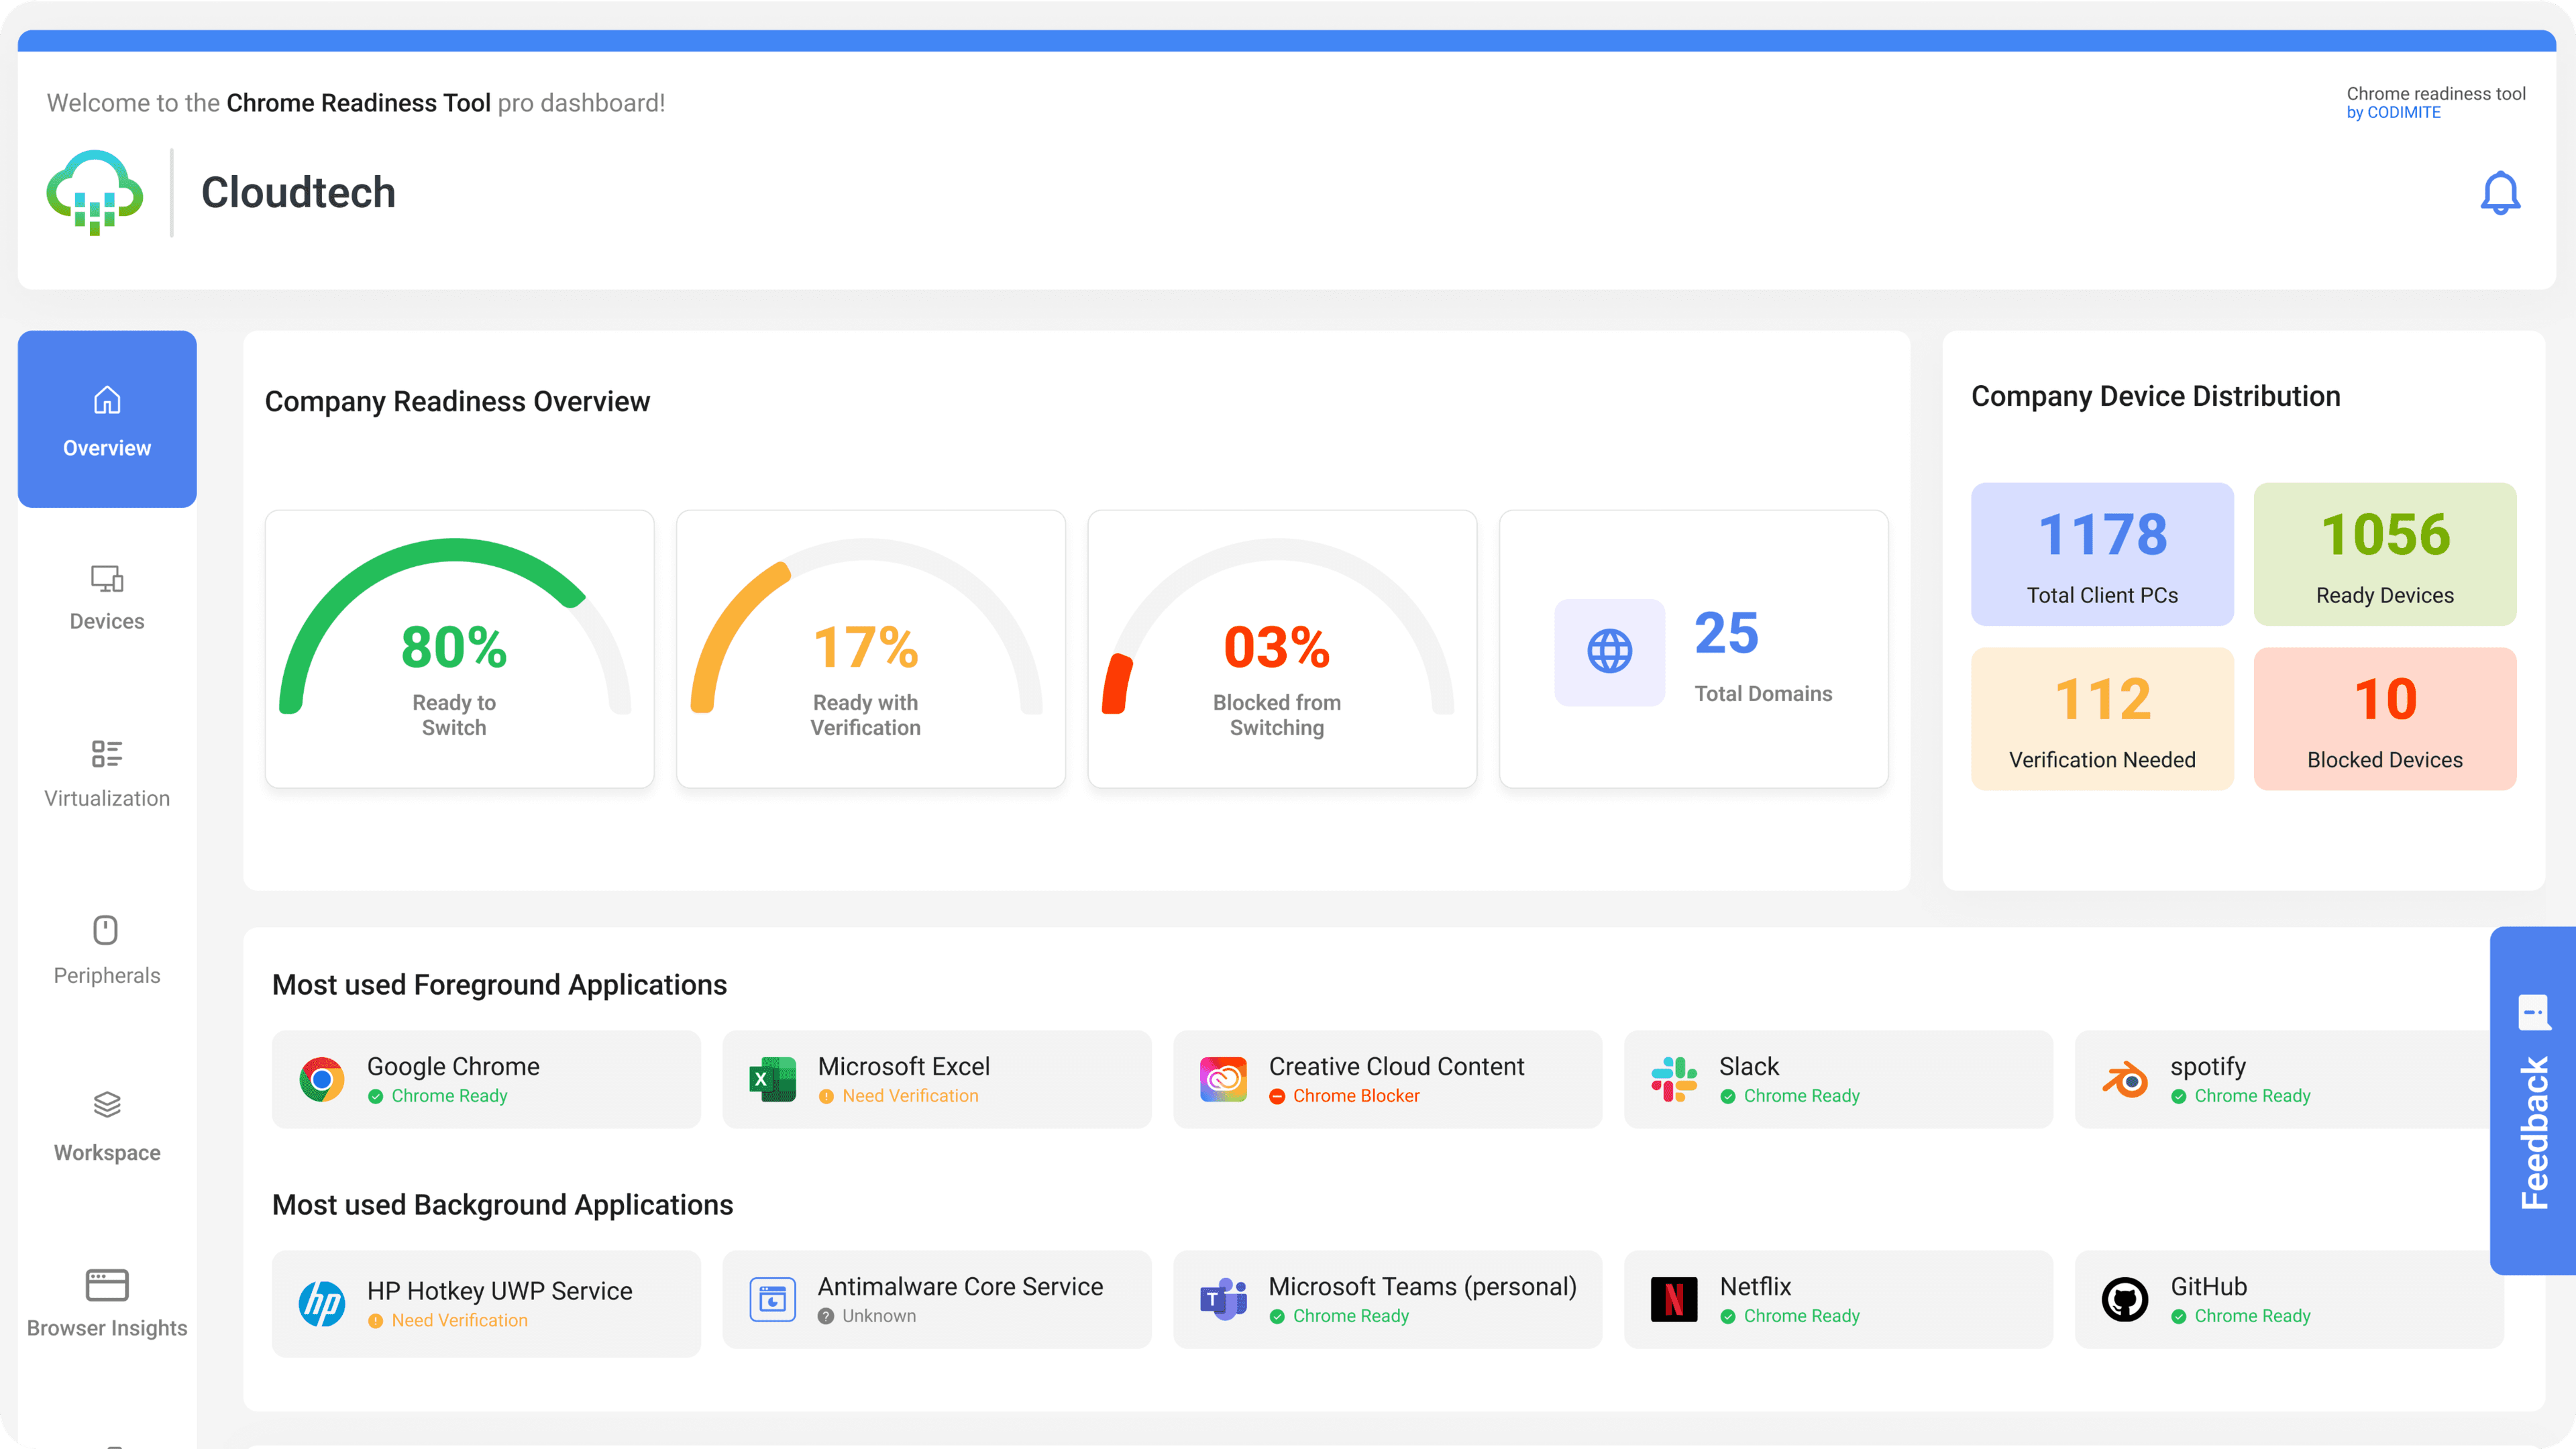
Task: Click Antimalware Unknown question mark icon
Action: [826, 1317]
